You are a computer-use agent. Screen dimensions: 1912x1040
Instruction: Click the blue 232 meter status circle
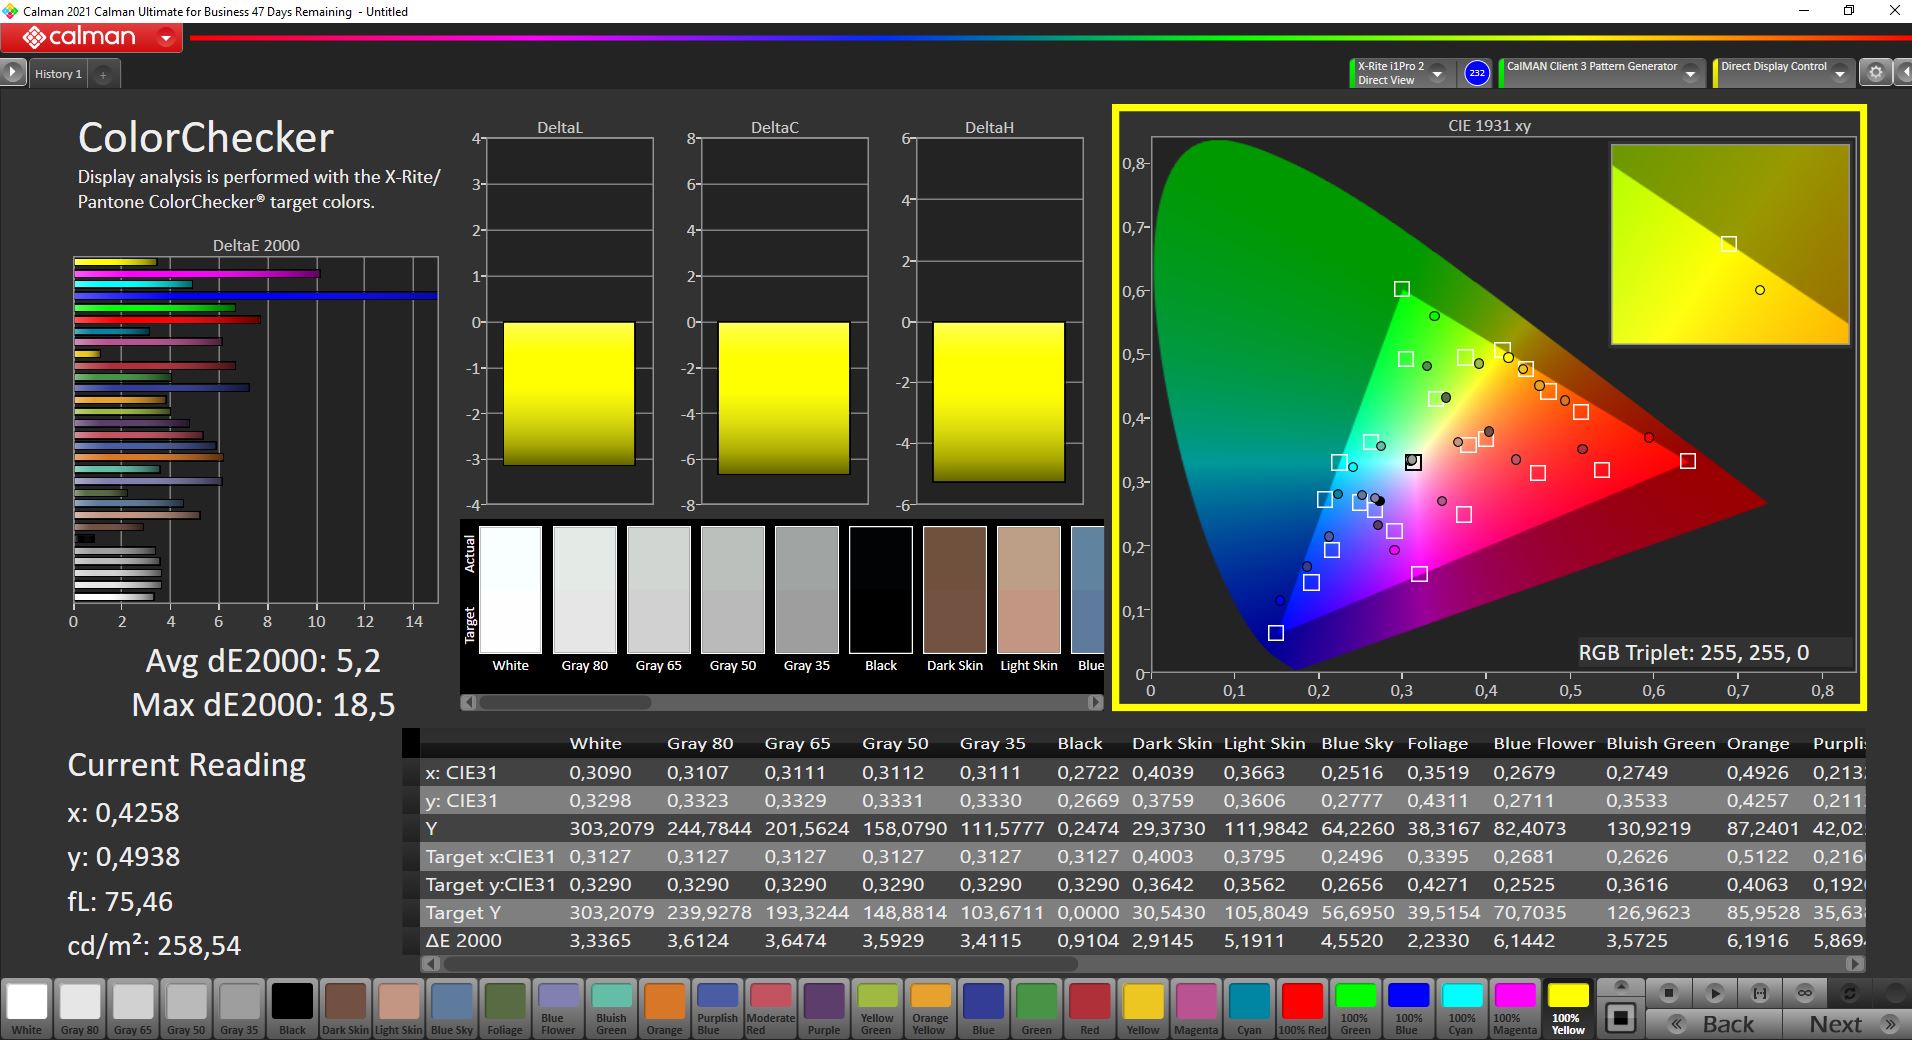[x=1476, y=73]
